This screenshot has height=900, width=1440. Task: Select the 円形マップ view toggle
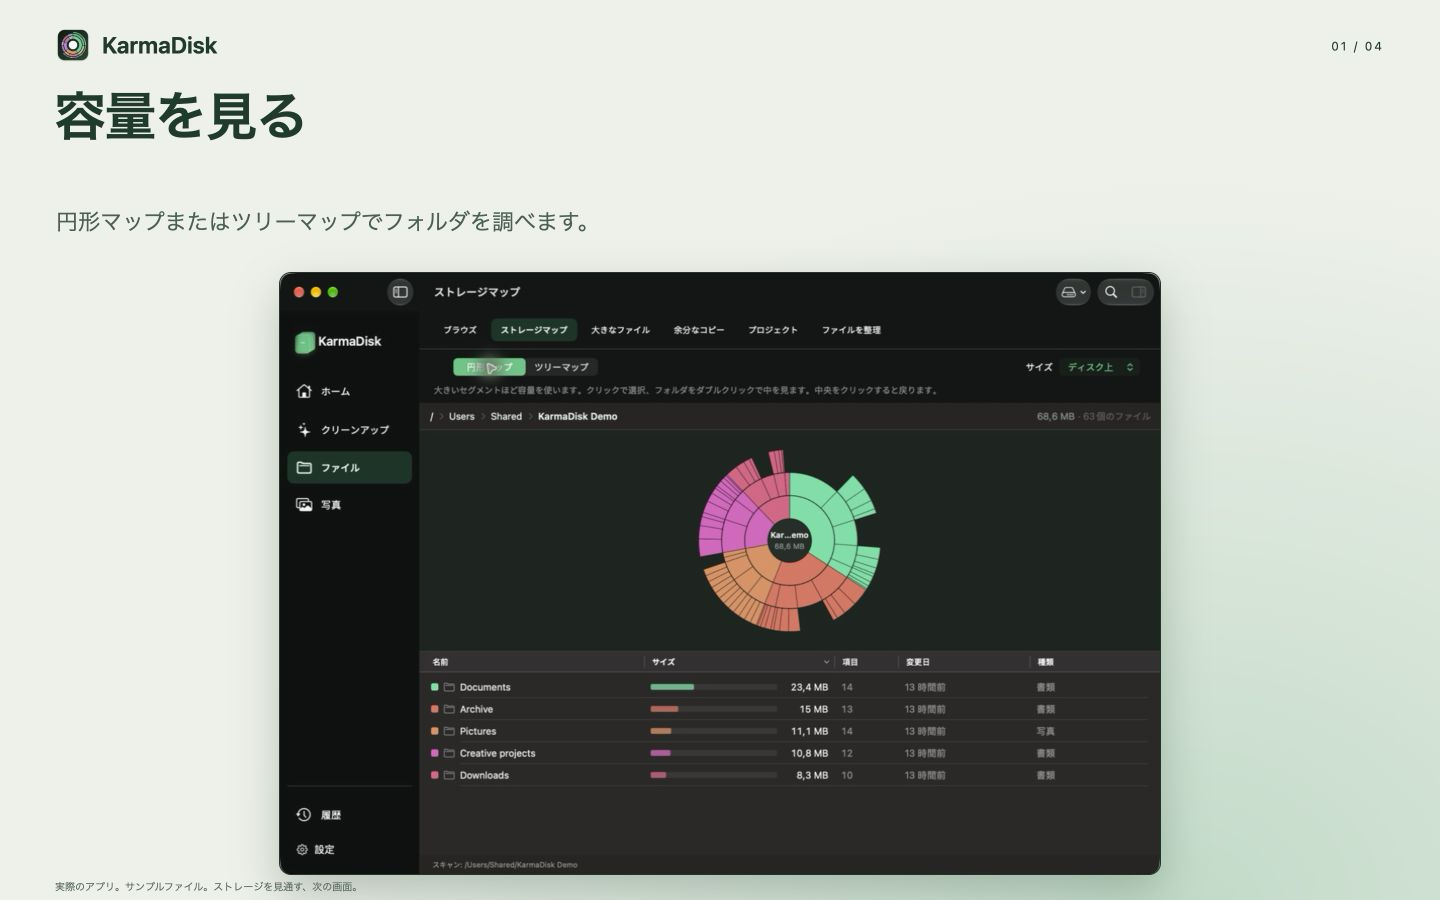pos(489,367)
